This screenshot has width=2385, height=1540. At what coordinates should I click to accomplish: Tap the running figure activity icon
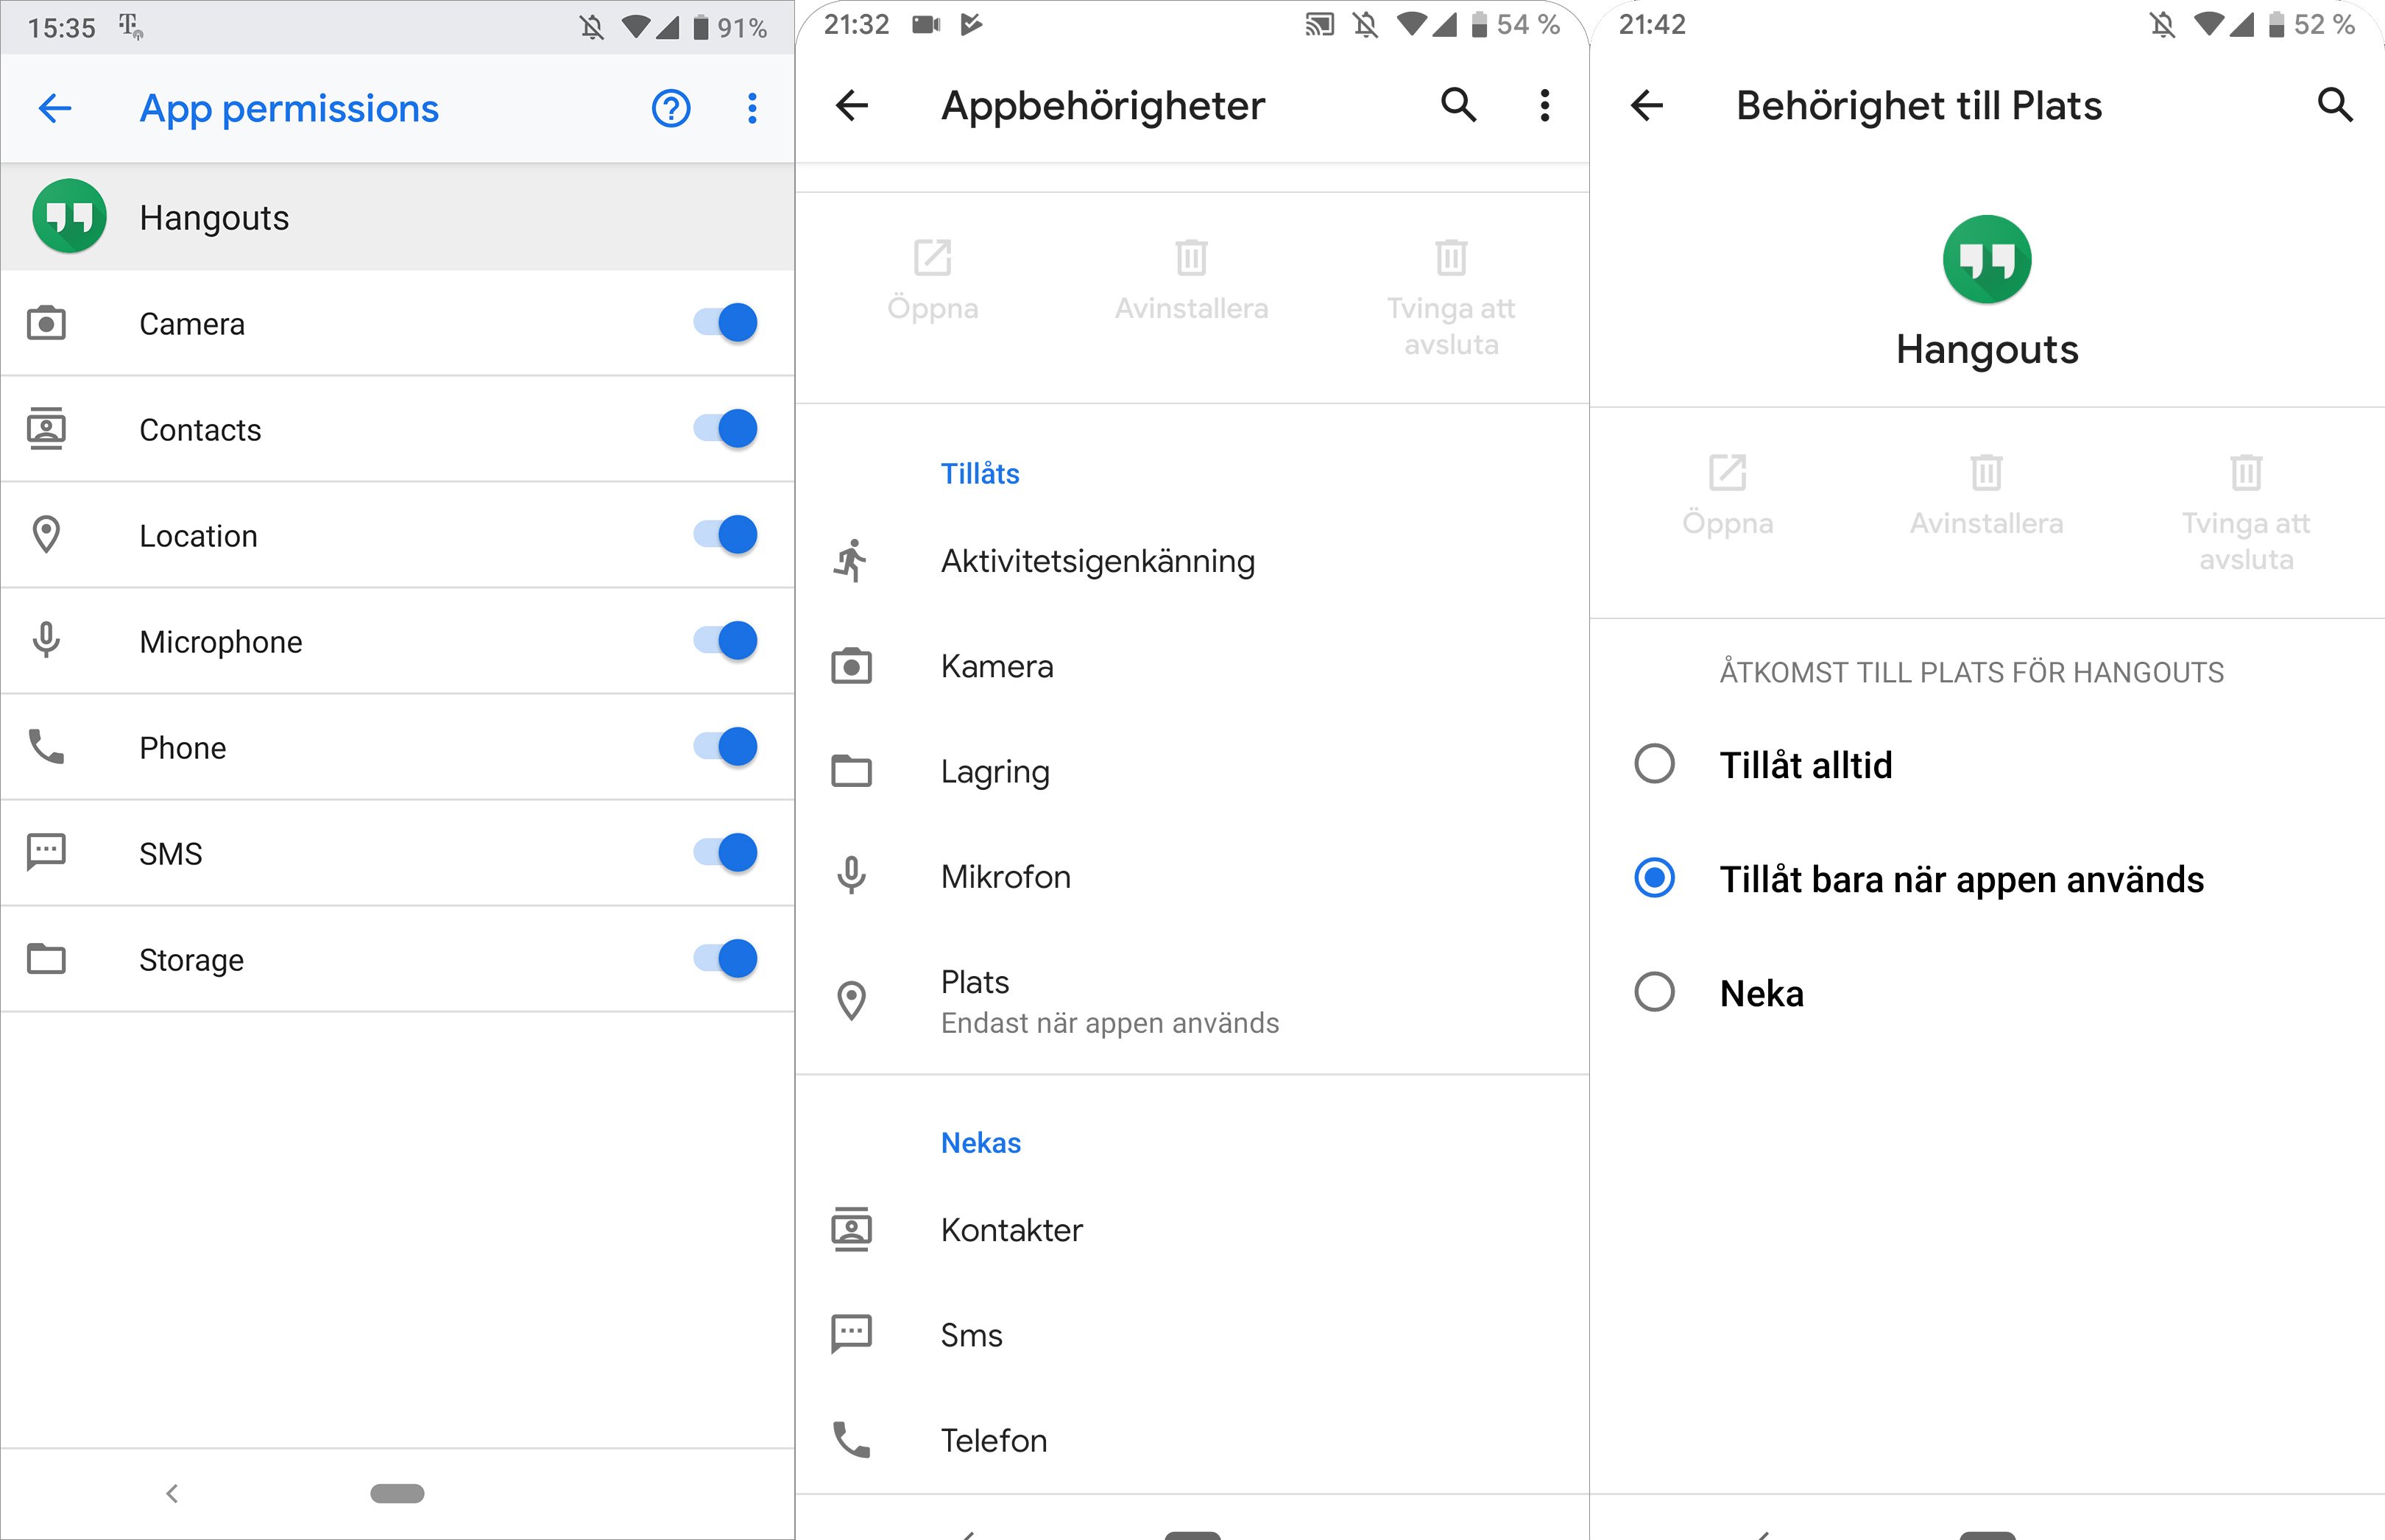tap(851, 561)
